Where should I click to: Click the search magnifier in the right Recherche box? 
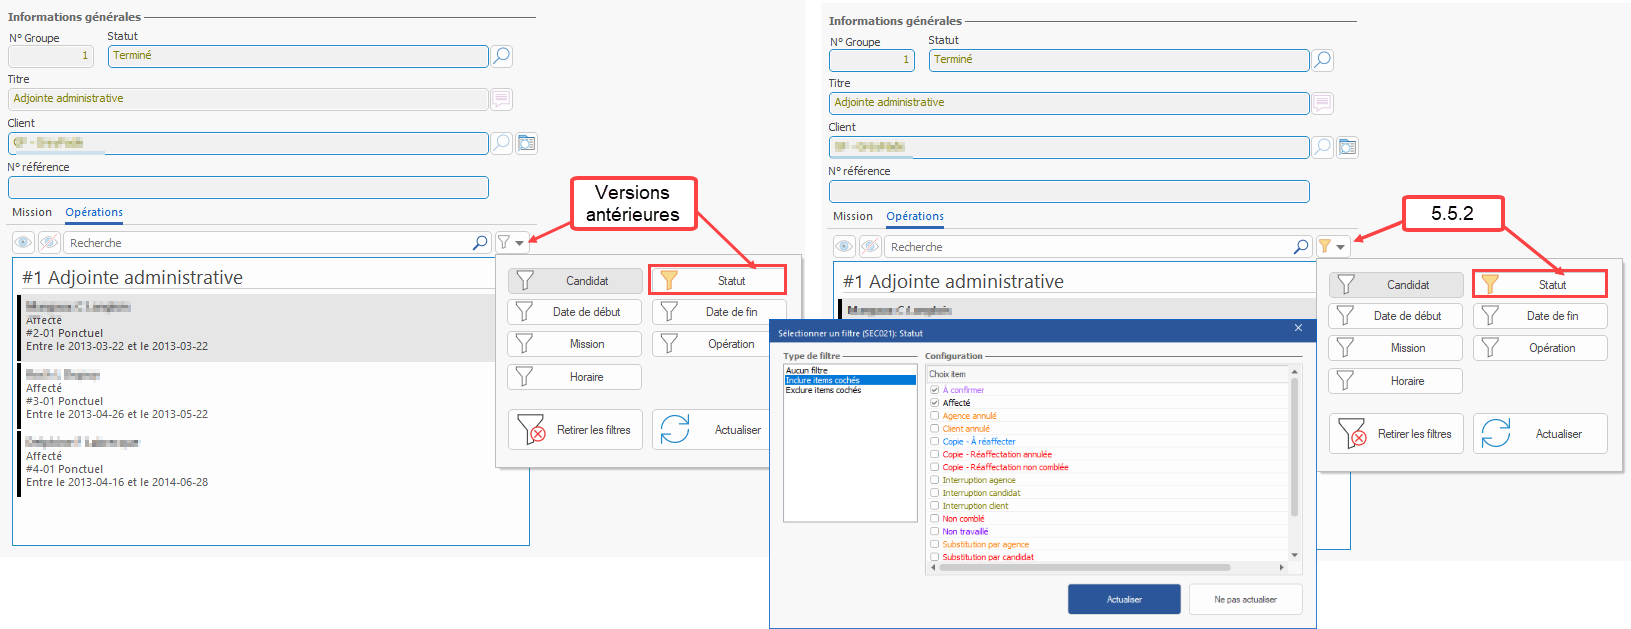coord(1301,247)
